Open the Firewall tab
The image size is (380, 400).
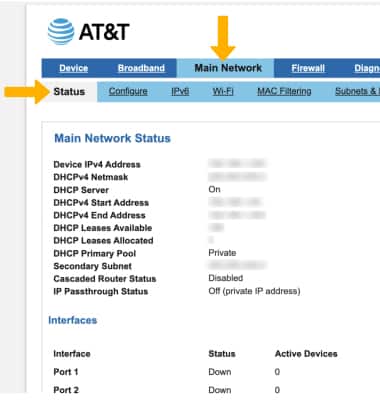(308, 68)
